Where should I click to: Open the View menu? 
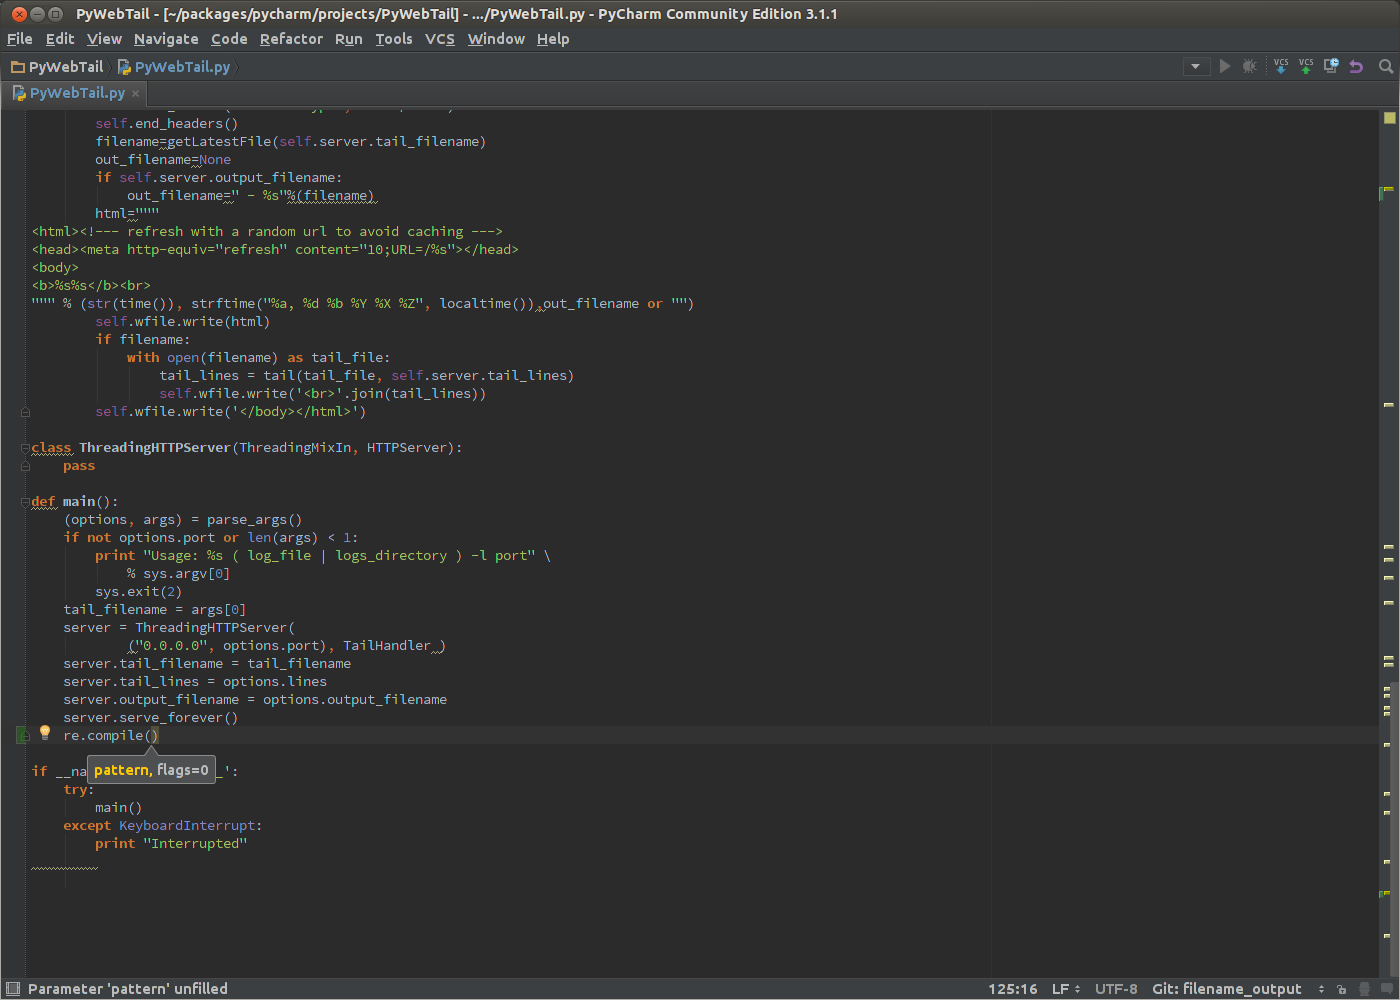(104, 39)
